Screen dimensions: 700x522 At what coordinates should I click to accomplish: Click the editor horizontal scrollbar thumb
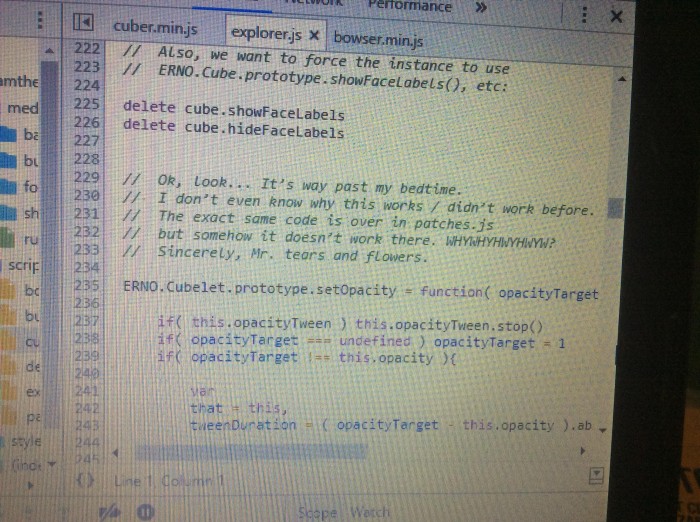click(x=250, y=452)
